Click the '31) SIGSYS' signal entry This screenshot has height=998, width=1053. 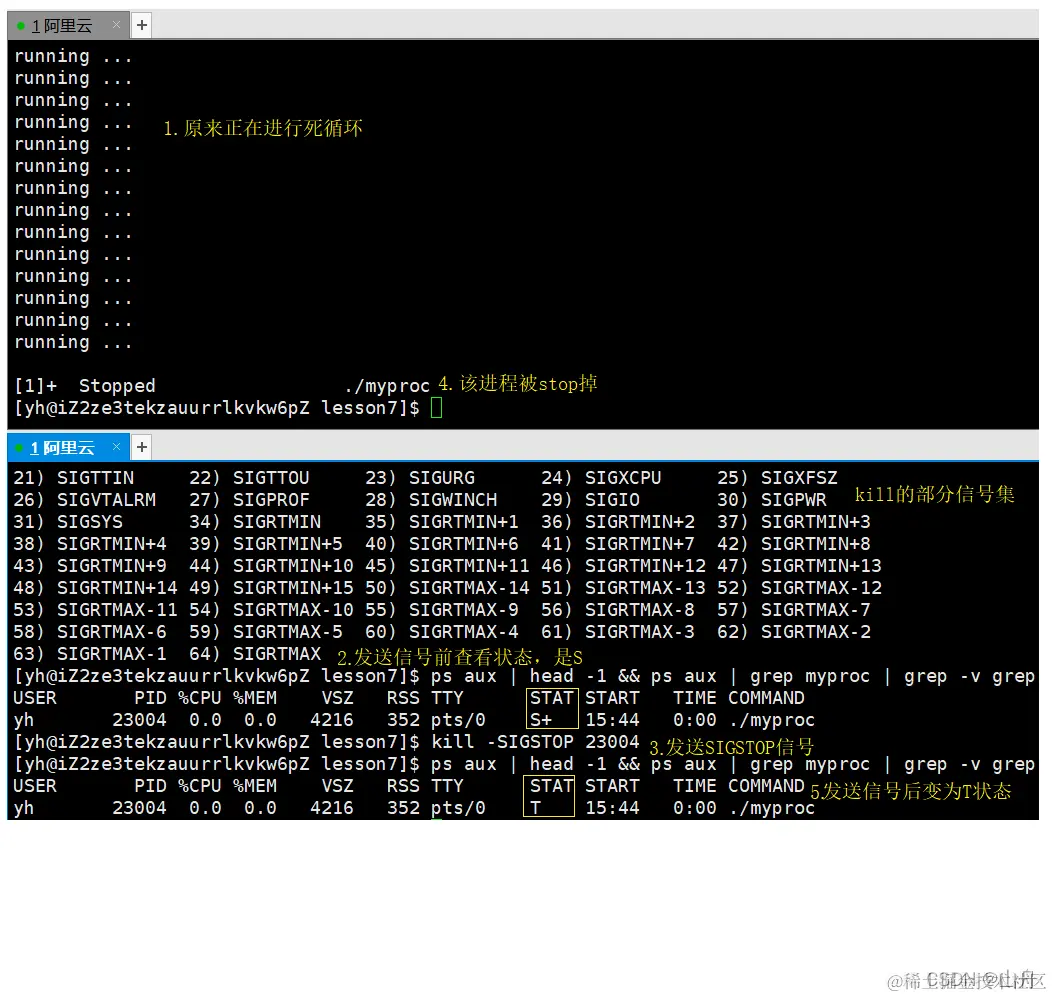pos(68,522)
